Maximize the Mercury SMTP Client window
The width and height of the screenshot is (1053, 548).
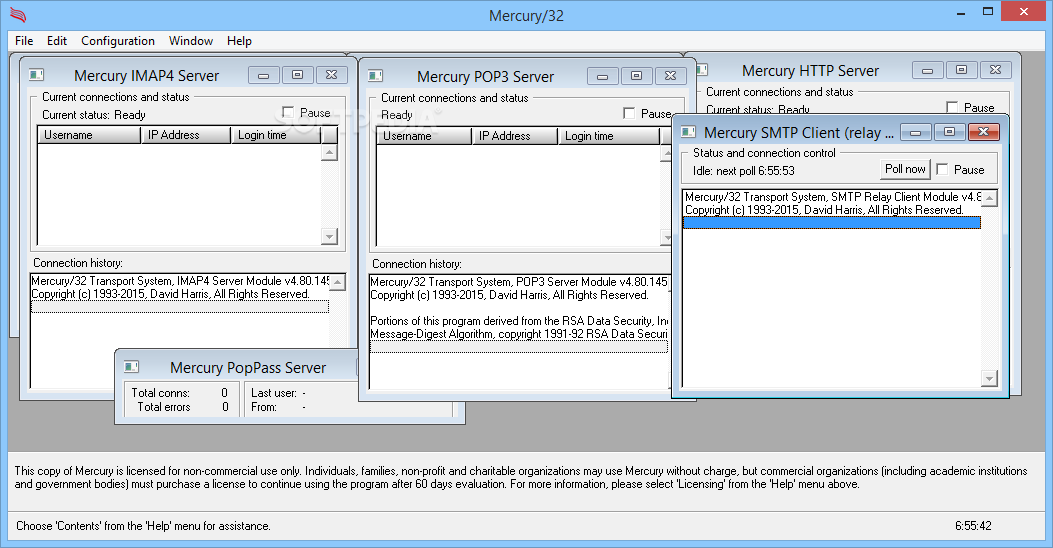pos(950,132)
